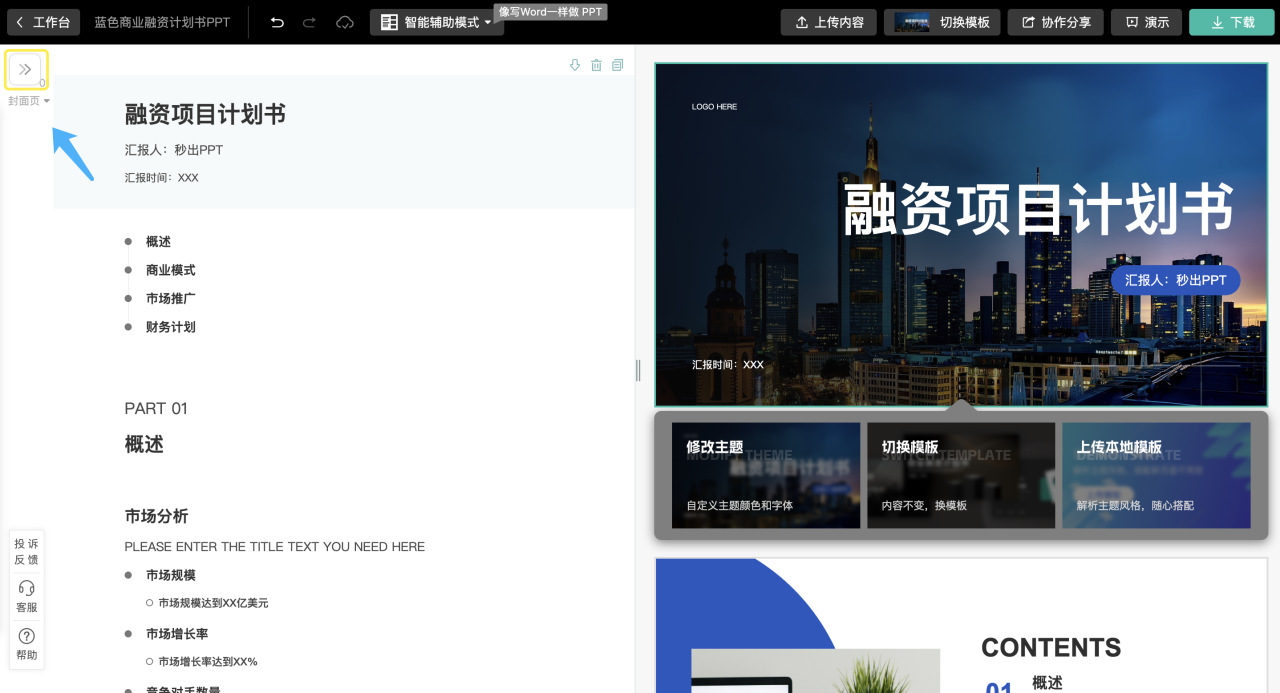The height and width of the screenshot is (693, 1280).
Task: Click the document title 蓝色商业融资计划书PPT
Action: pyautogui.click(x=162, y=22)
